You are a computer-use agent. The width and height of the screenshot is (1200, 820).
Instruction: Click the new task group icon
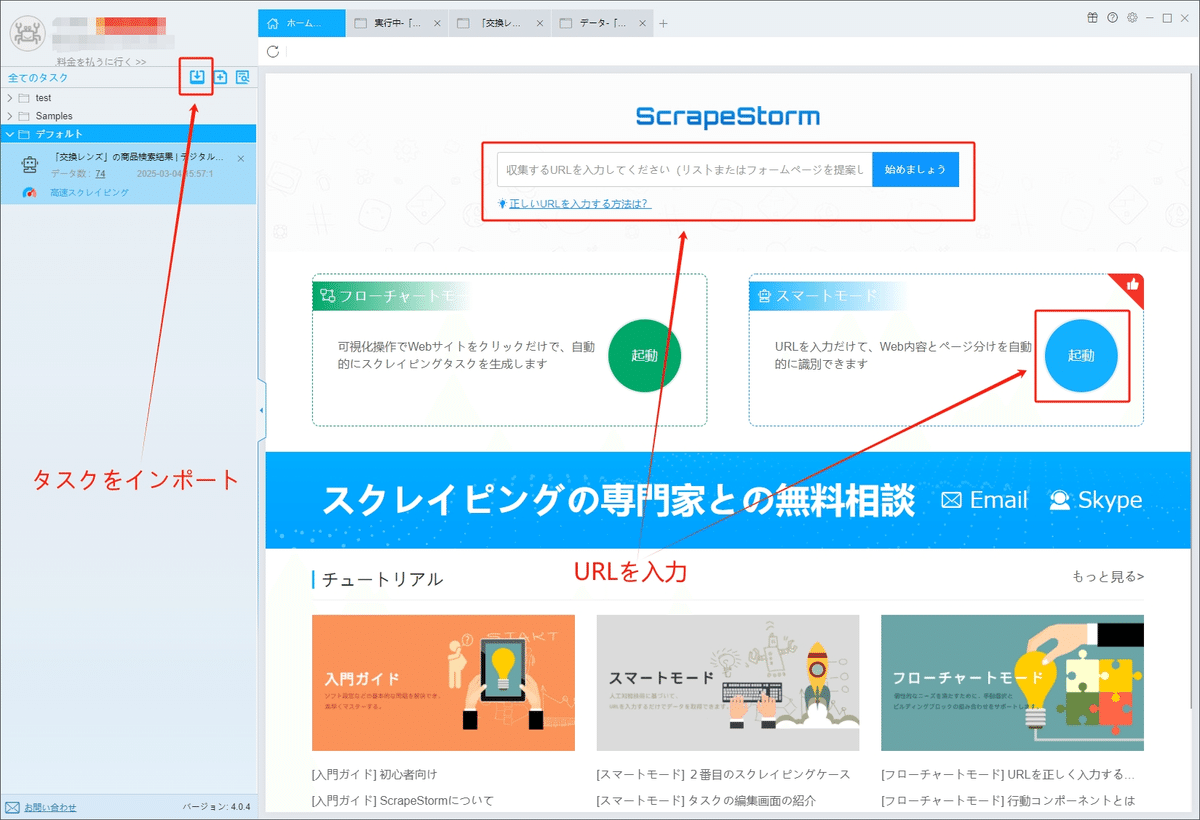(220, 77)
